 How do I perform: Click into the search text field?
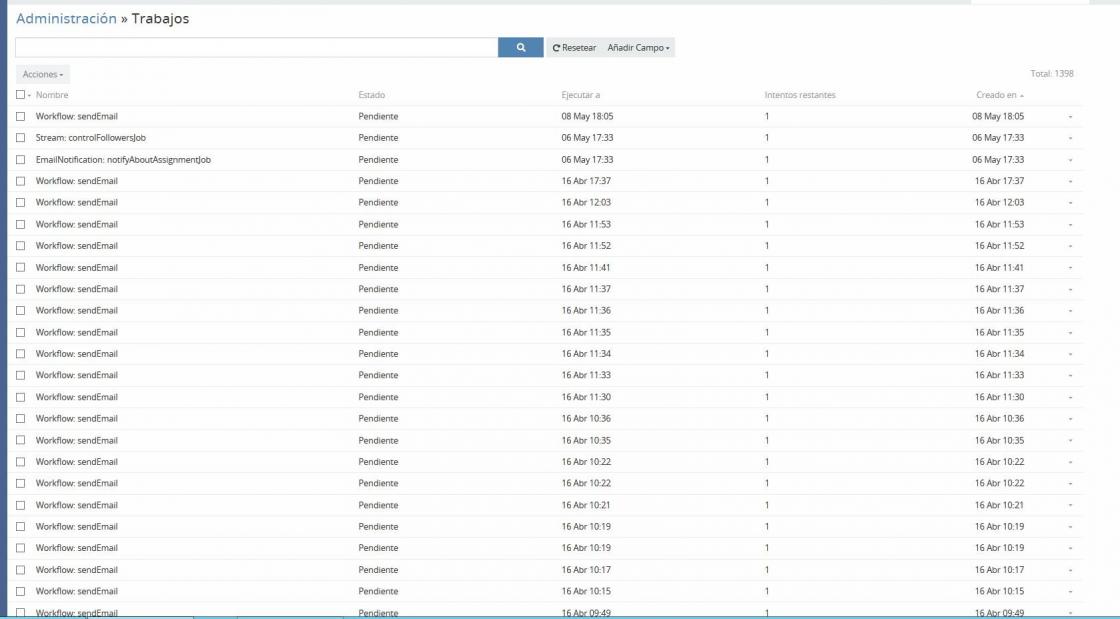(x=256, y=48)
